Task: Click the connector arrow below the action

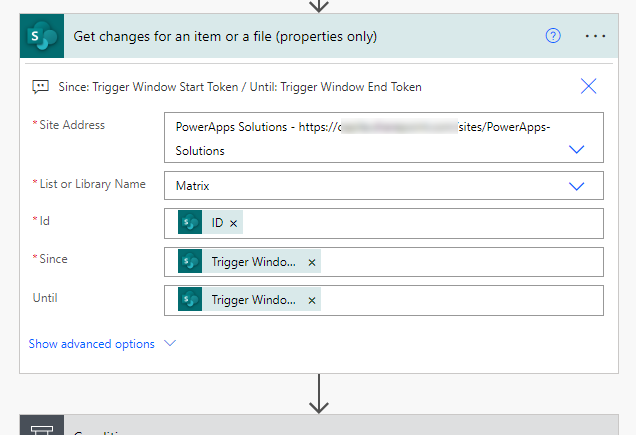Action: pos(319,393)
